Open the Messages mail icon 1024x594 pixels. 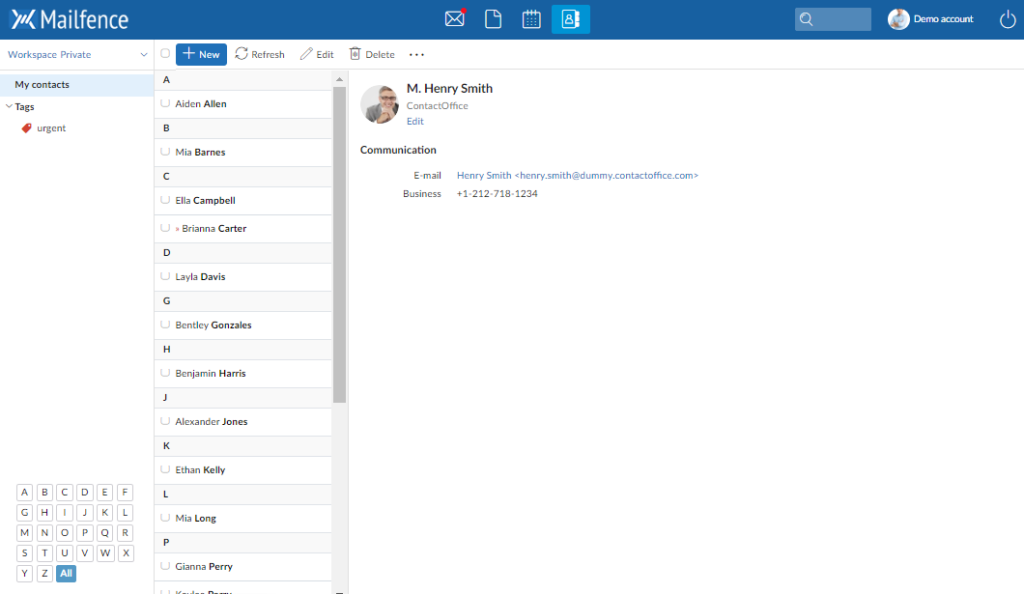(x=454, y=18)
